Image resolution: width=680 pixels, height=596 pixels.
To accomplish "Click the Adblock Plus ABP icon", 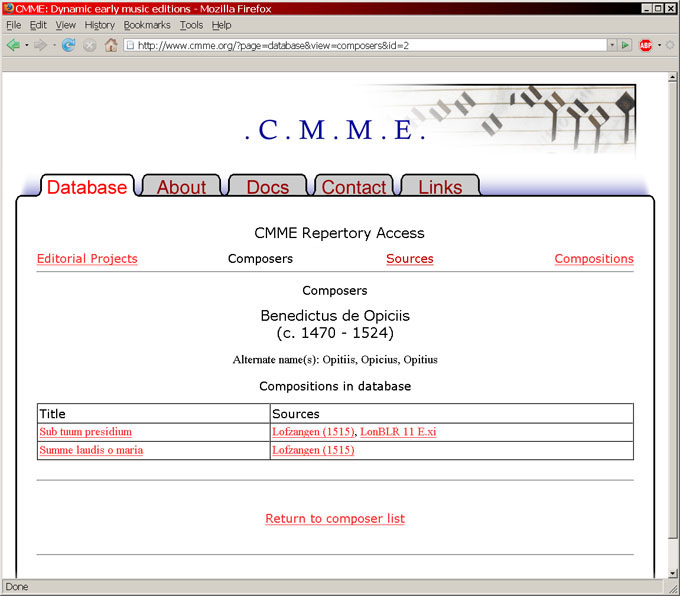I will click(645, 45).
